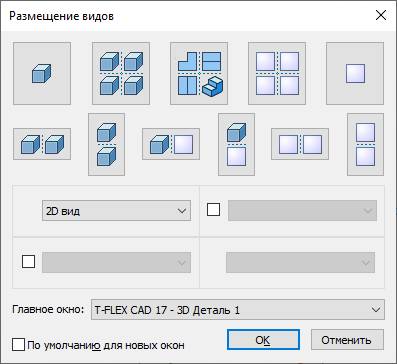Open the disabled top-right view dropdown
Image resolution: width=397 pixels, height=364 pixels.
pos(302,211)
